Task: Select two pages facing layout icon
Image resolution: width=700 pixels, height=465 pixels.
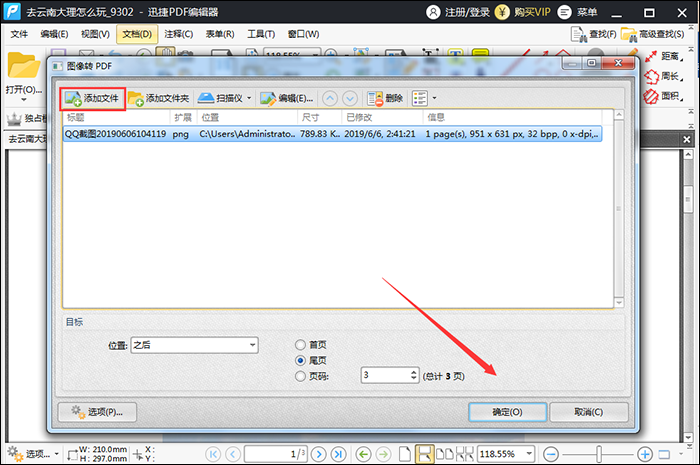Action: (x=444, y=454)
